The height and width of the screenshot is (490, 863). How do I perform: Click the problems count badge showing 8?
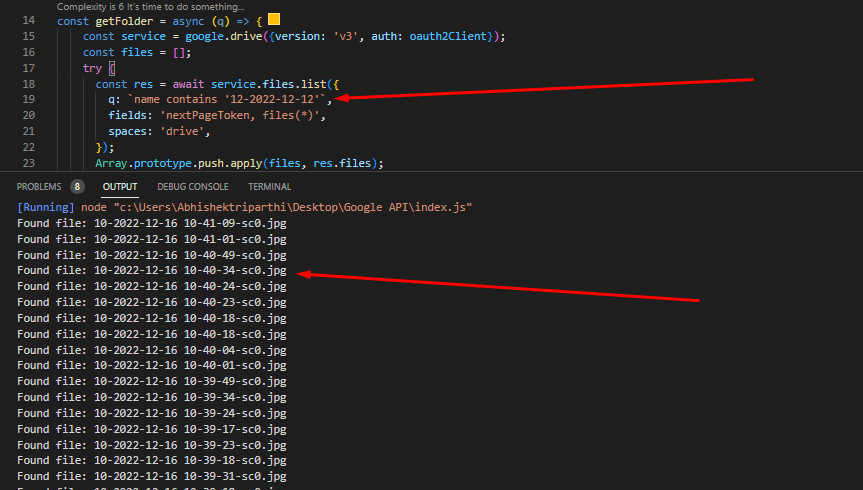(77, 187)
